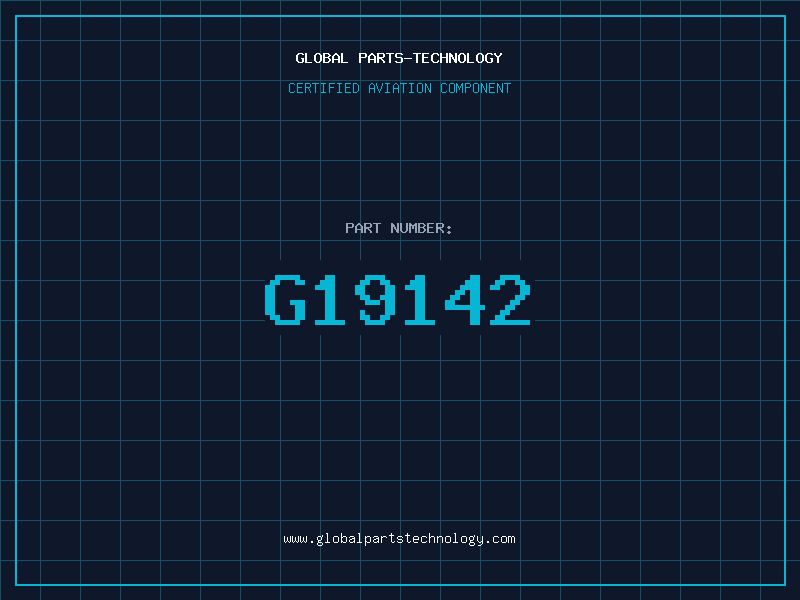800x600 pixels.
Task: Click the GLOBAL PARTS-TECHNOLOGY heading
Action: [x=399, y=58]
